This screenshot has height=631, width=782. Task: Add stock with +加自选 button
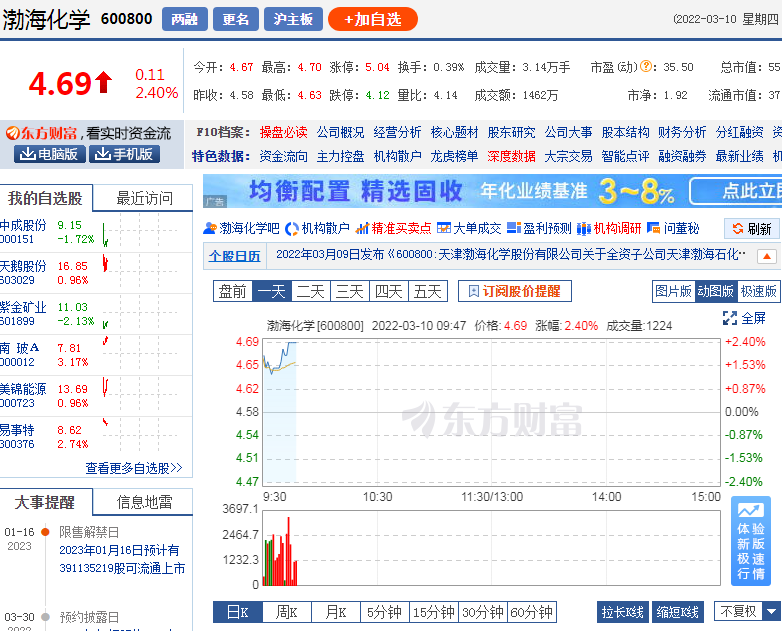[373, 19]
